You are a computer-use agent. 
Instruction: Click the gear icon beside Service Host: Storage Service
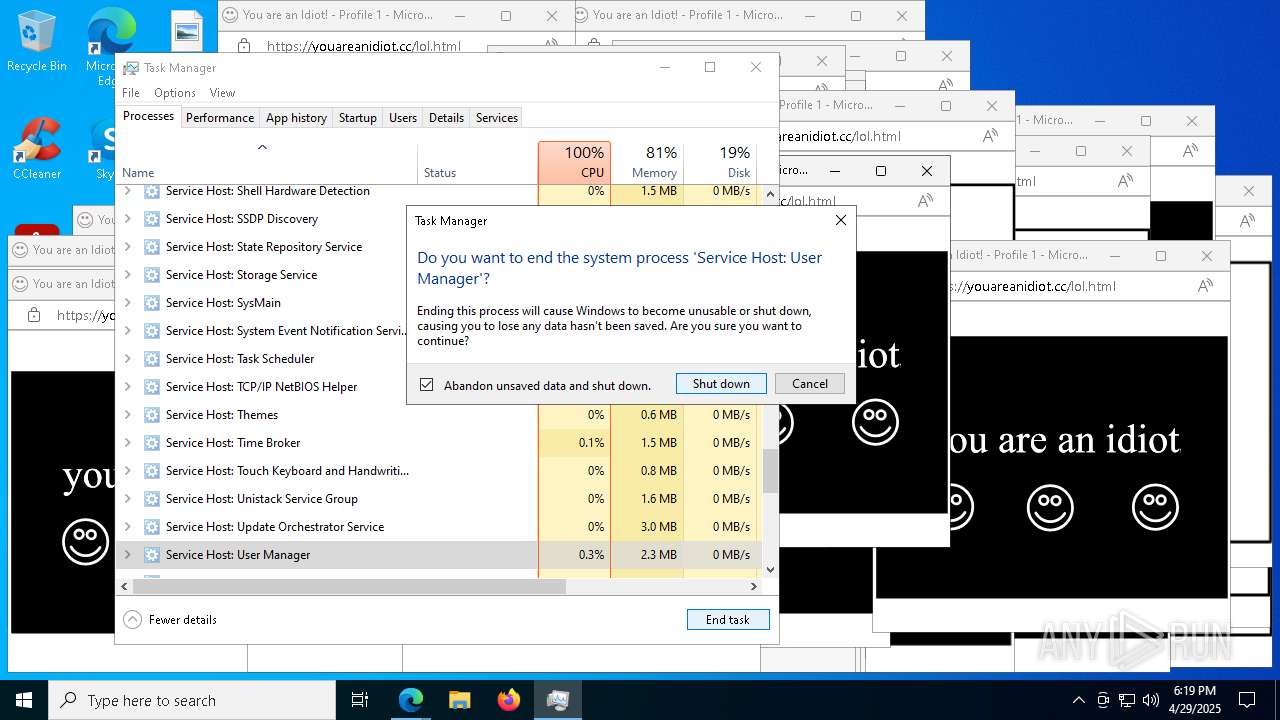pos(152,275)
